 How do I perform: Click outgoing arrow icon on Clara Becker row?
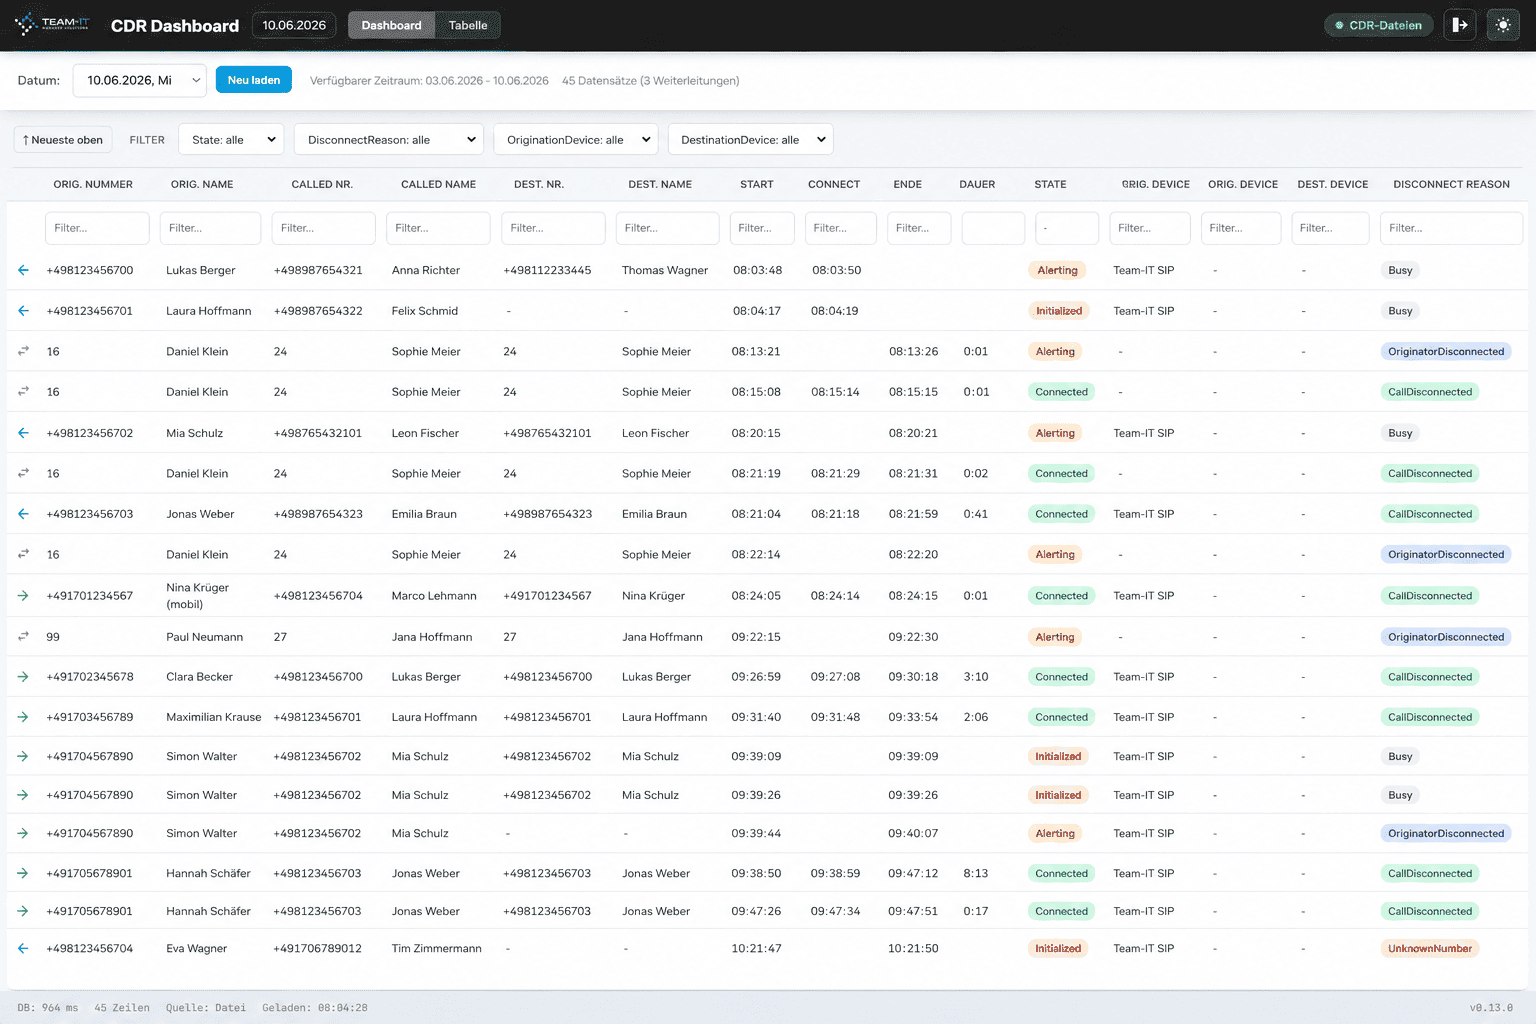click(23, 677)
